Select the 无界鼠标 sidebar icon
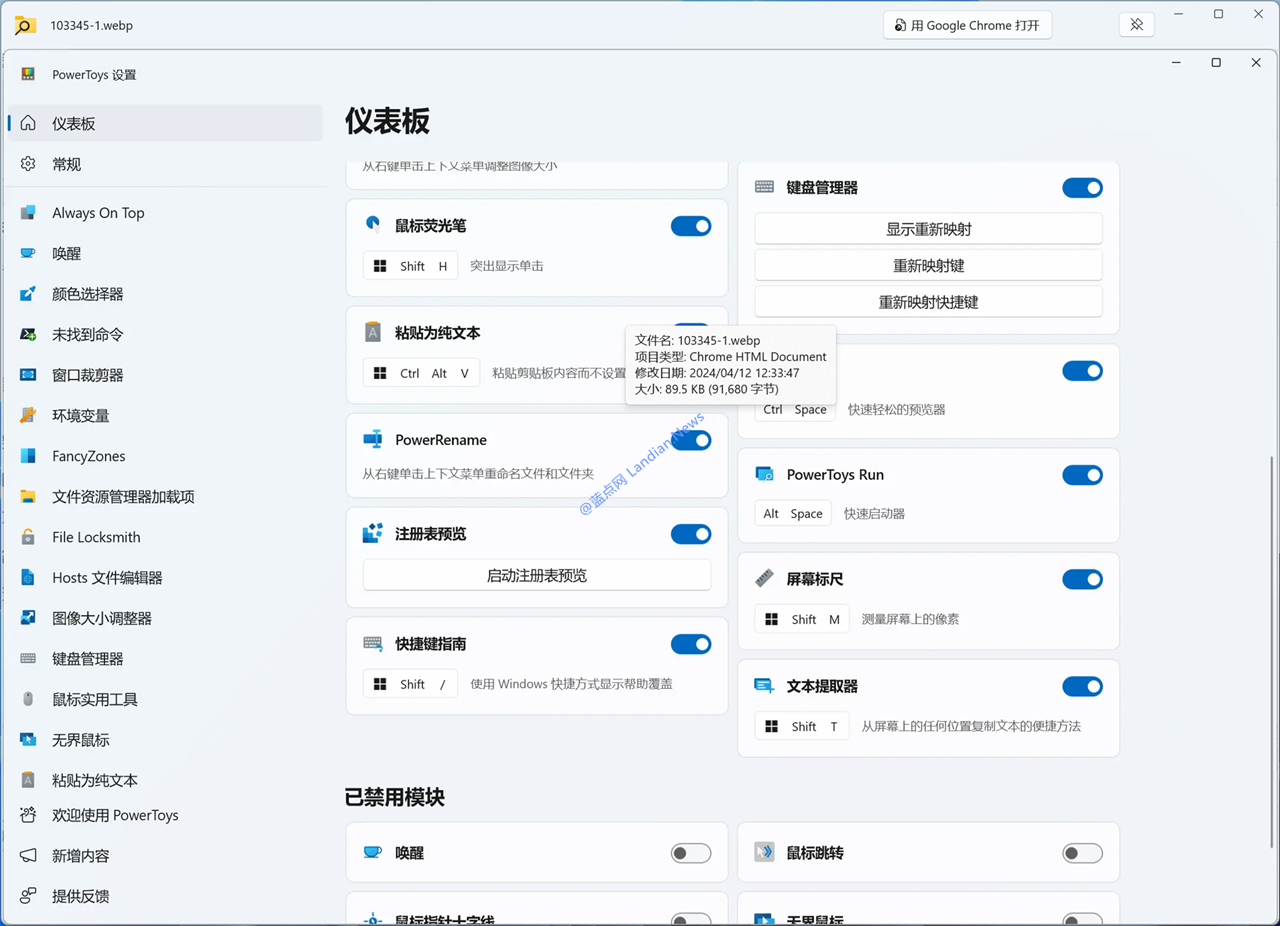Image resolution: width=1280 pixels, height=926 pixels. coord(28,740)
